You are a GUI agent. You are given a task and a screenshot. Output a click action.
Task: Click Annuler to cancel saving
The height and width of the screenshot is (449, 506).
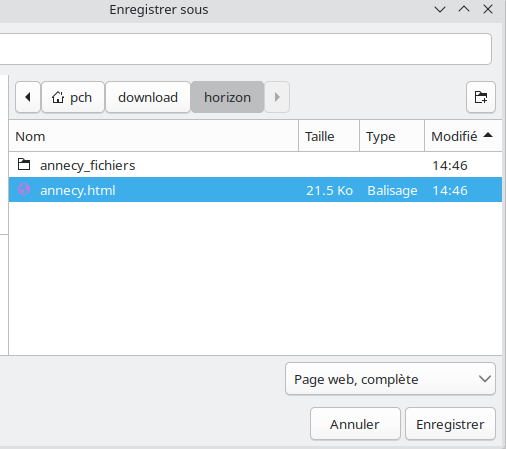click(355, 424)
